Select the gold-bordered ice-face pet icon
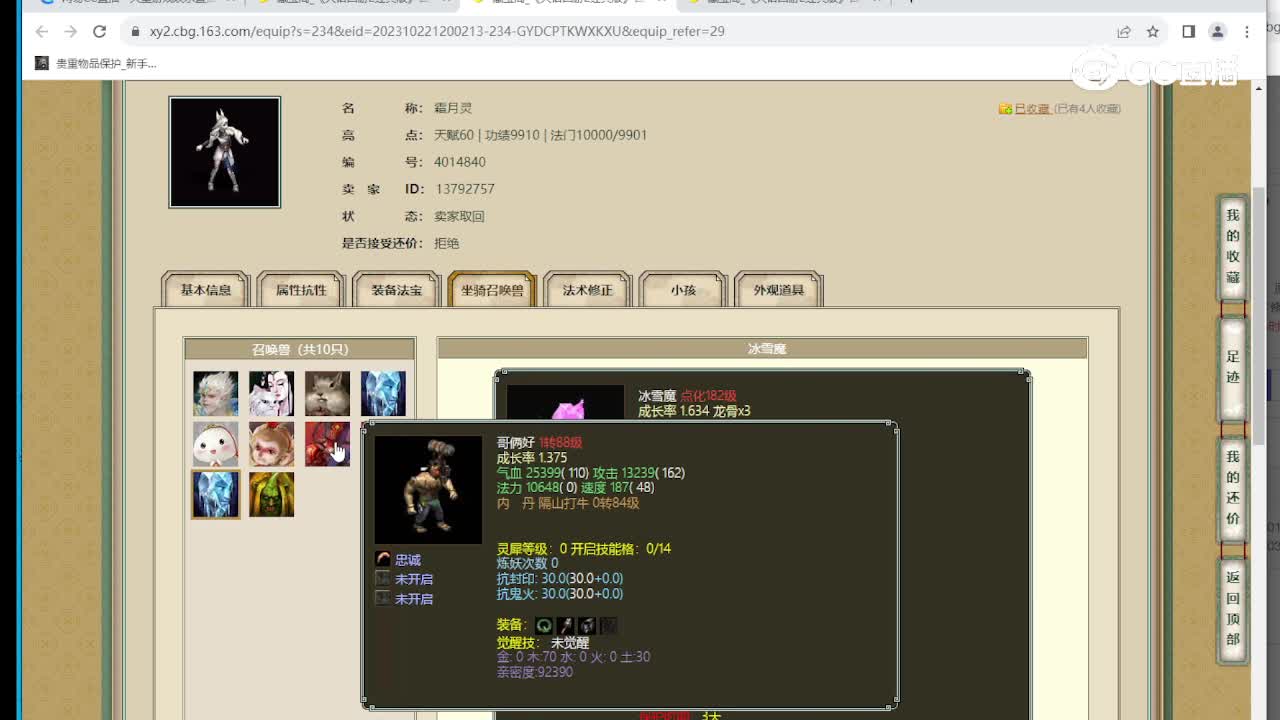Viewport: 1280px width, 720px height. 216,494
